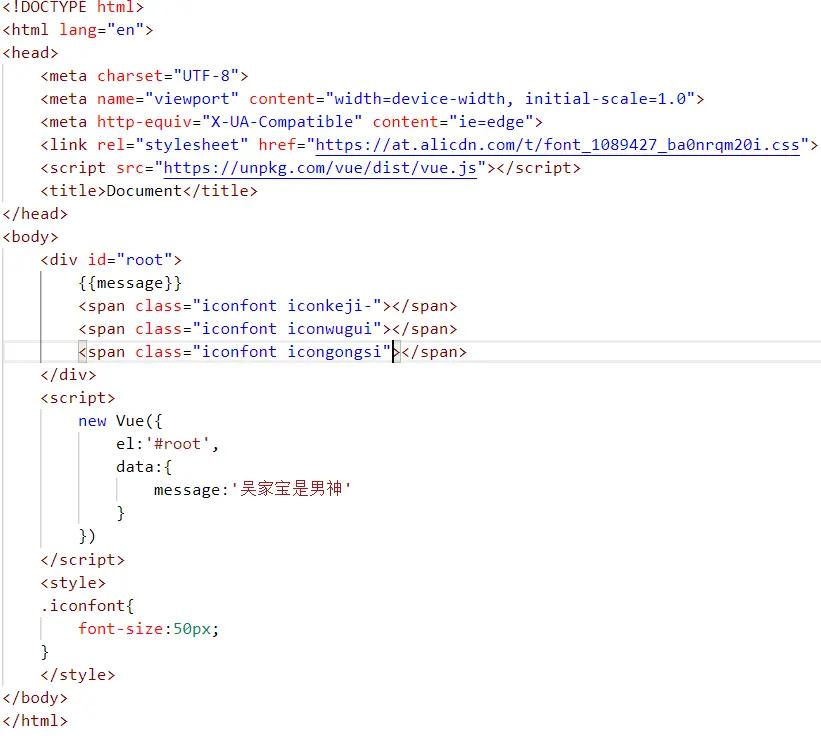This screenshot has height=736, width=821.
Task: Click the closing script tag
Action: (x=83, y=560)
